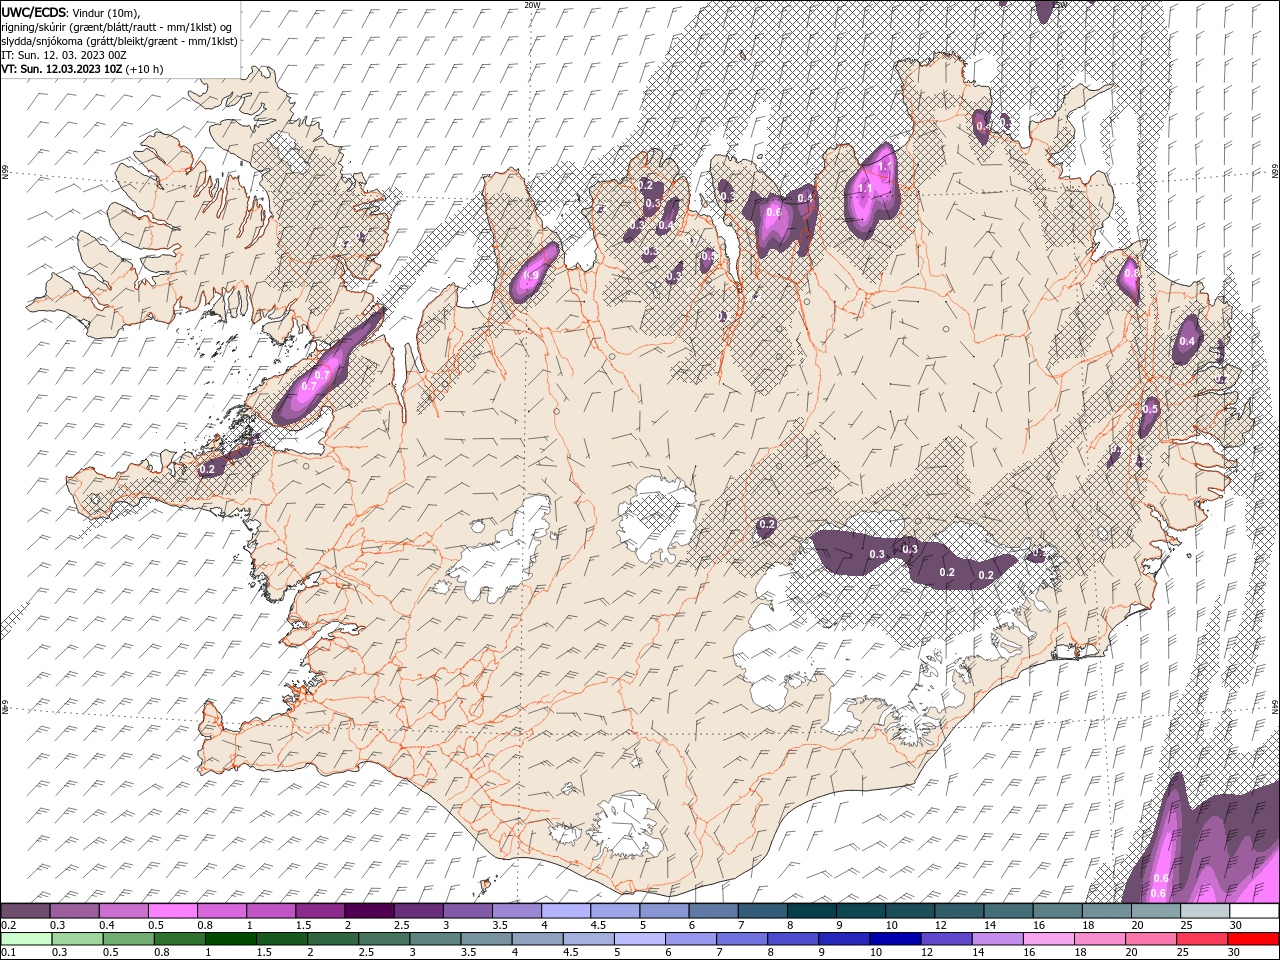Viewport: 1280px width, 960px height.
Task: Choose the lavender 4 swatch on the upper scale
Action: click(565, 911)
